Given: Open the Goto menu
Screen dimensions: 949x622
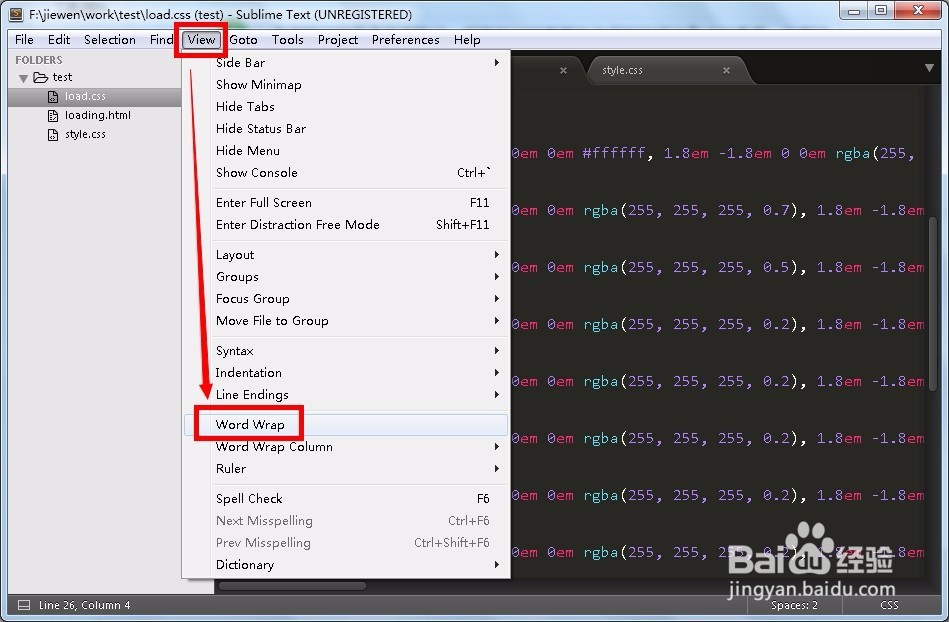Looking at the screenshot, I should tap(243, 40).
